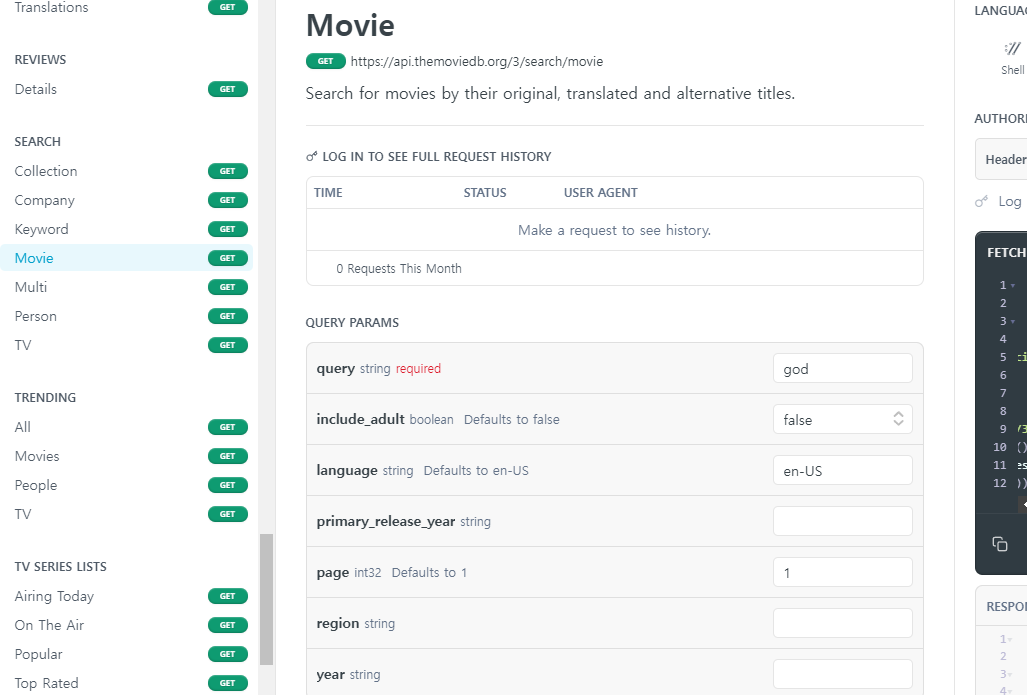Click the language input field with en-US
This screenshot has width=1027, height=695.
point(842,470)
